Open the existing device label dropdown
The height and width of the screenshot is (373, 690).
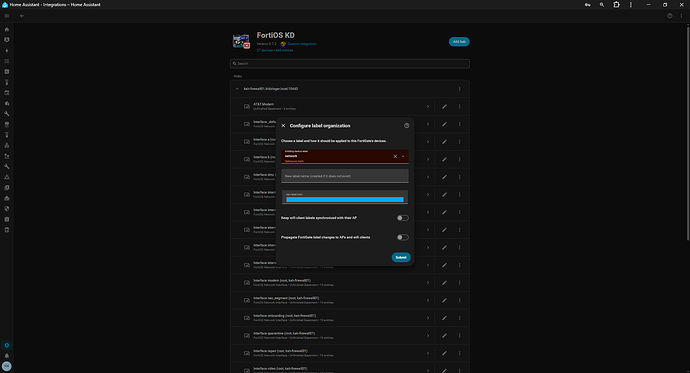coord(403,157)
